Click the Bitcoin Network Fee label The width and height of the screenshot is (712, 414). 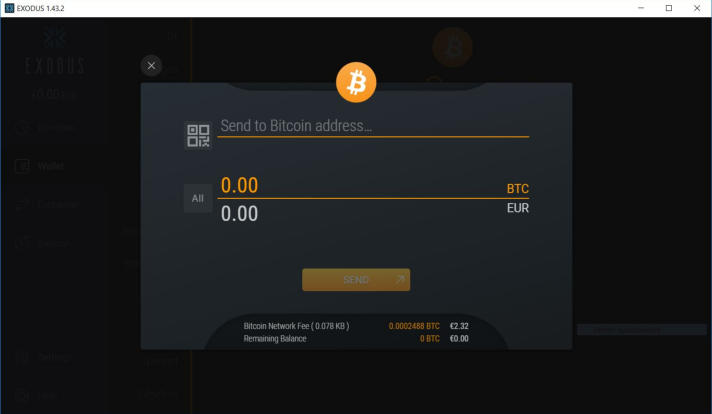(296, 326)
